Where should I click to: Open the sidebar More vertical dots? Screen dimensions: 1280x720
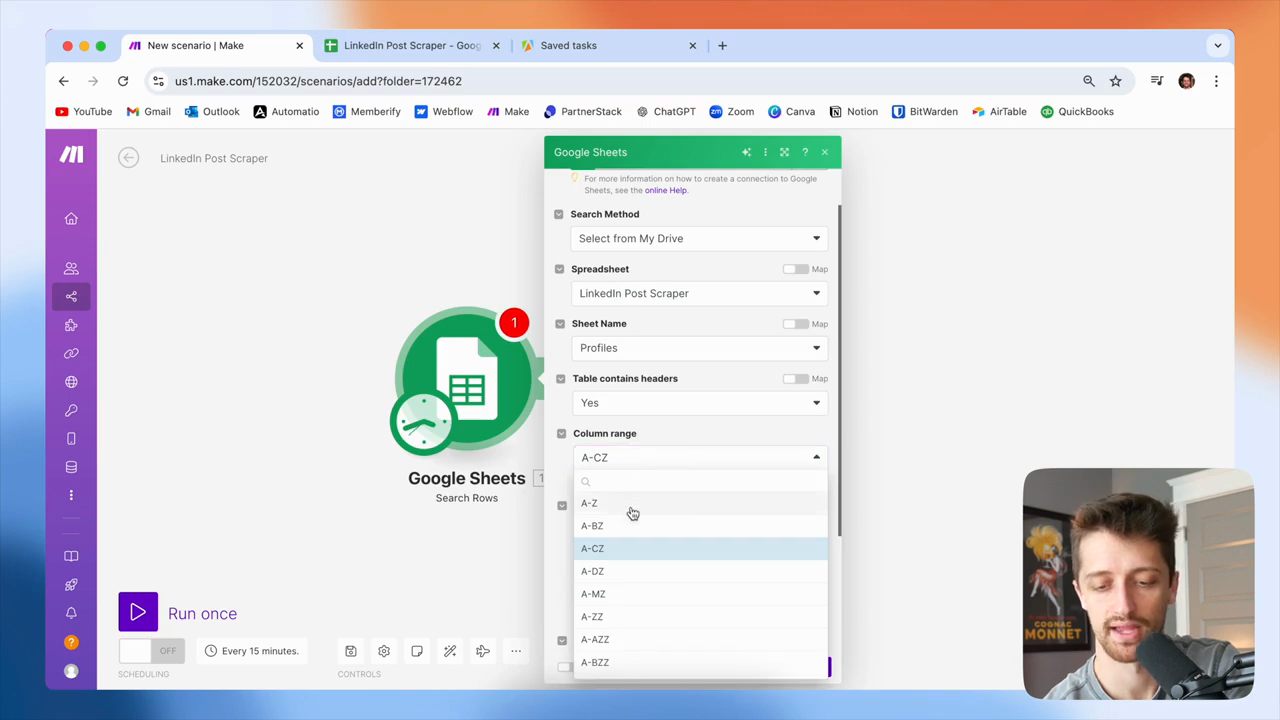point(71,495)
